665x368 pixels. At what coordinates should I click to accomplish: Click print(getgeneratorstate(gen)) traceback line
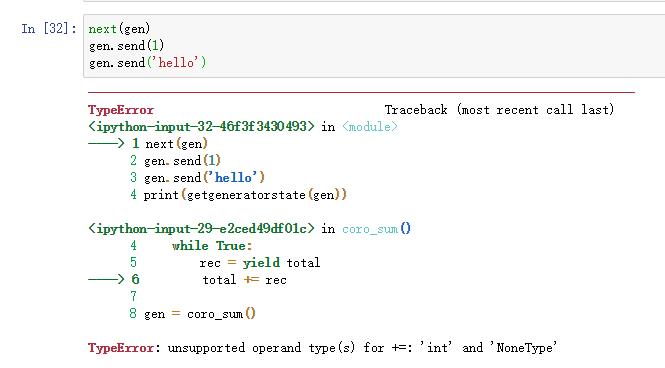click(238, 195)
